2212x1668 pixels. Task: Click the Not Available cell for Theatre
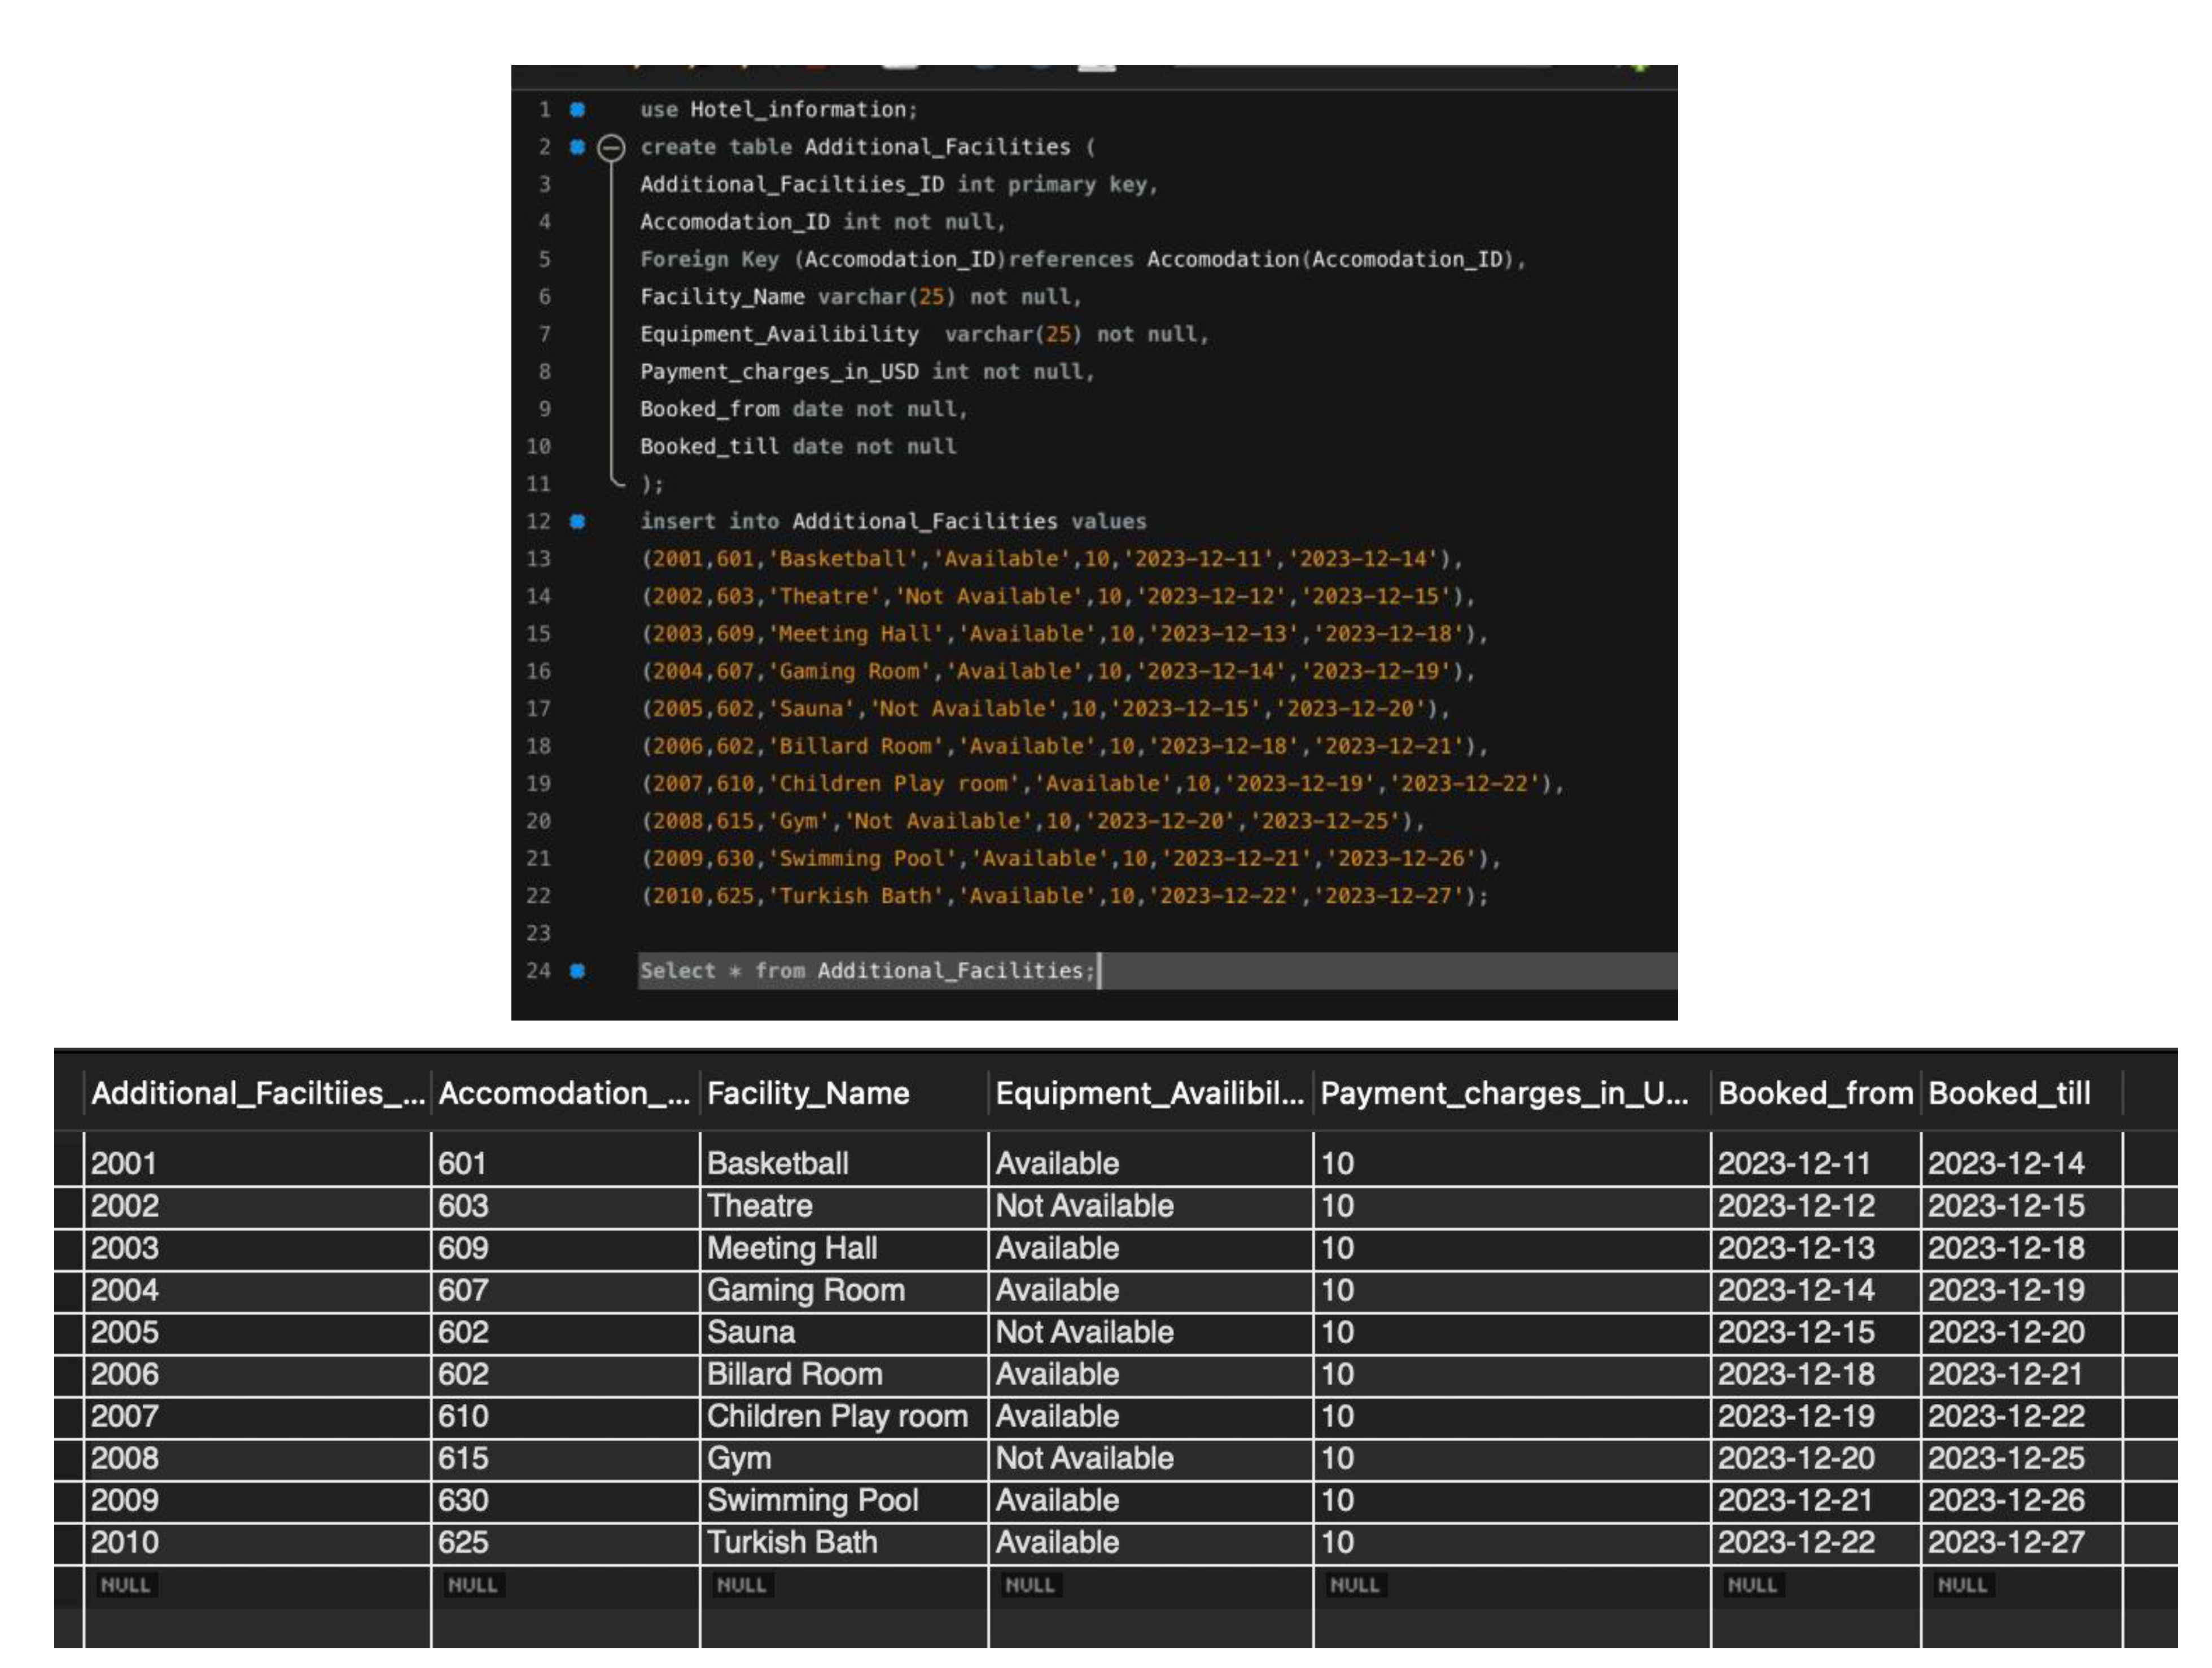(x=1084, y=1206)
